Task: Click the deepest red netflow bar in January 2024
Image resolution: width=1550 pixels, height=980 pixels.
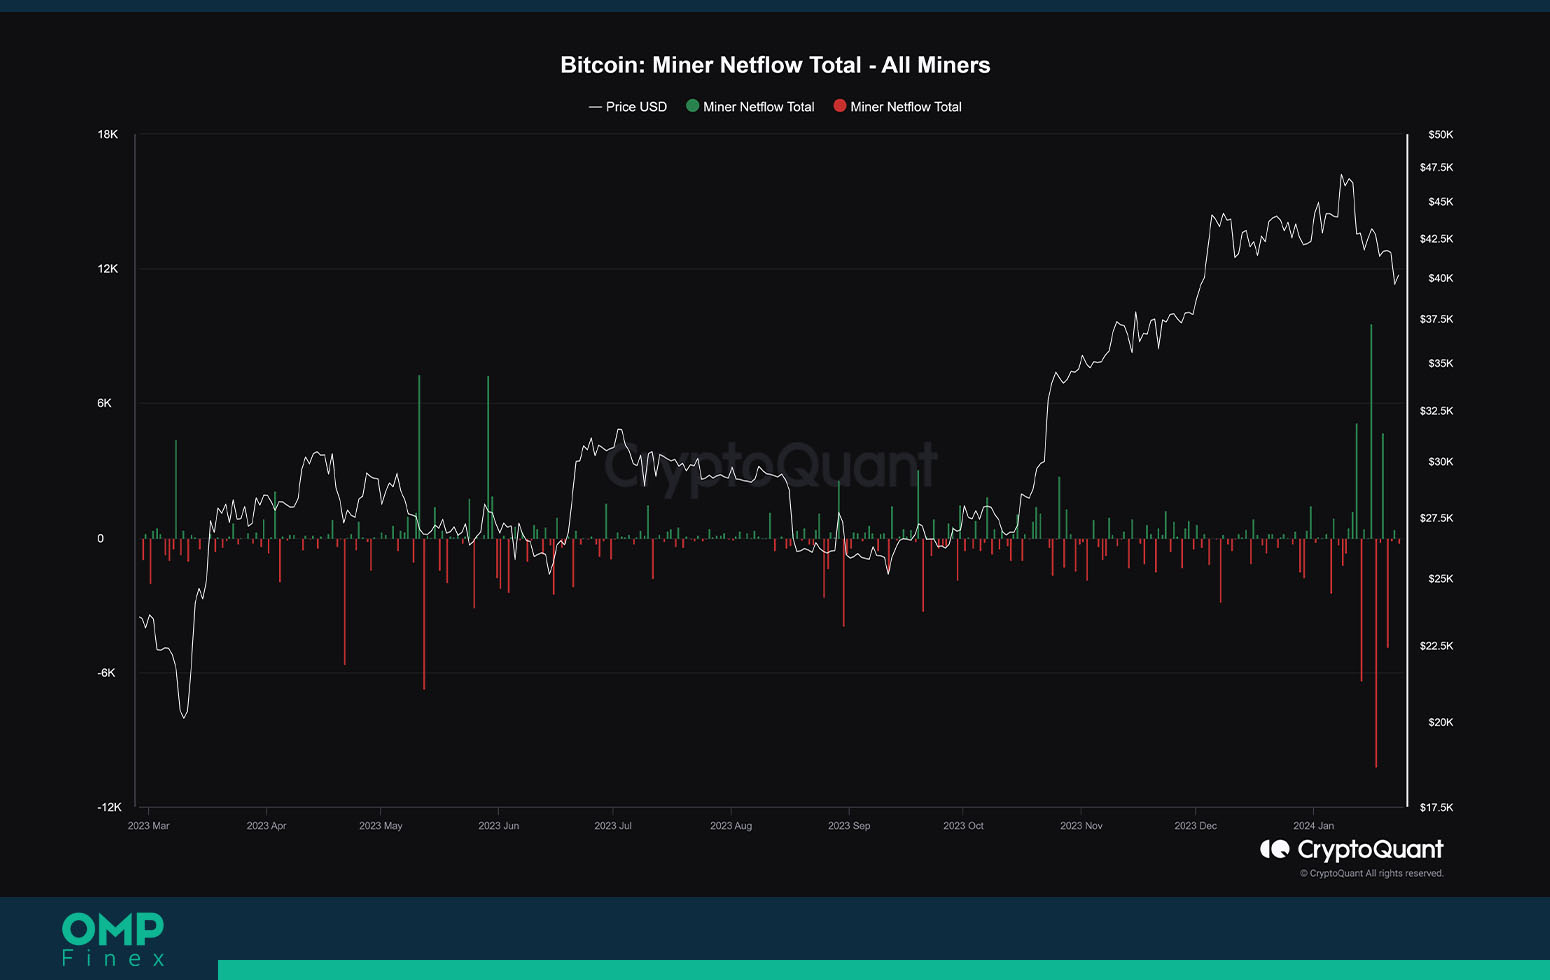Action: 1376,653
